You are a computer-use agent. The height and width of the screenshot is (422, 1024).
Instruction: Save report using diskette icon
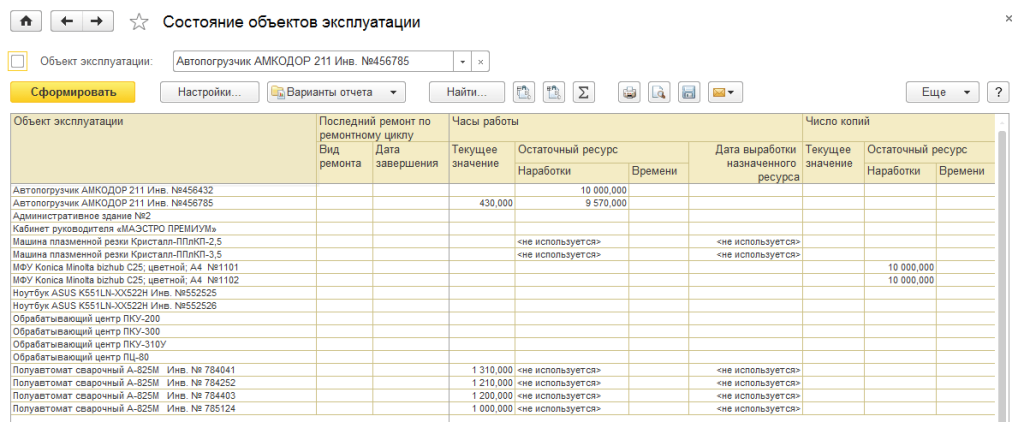pyautogui.click(x=688, y=92)
